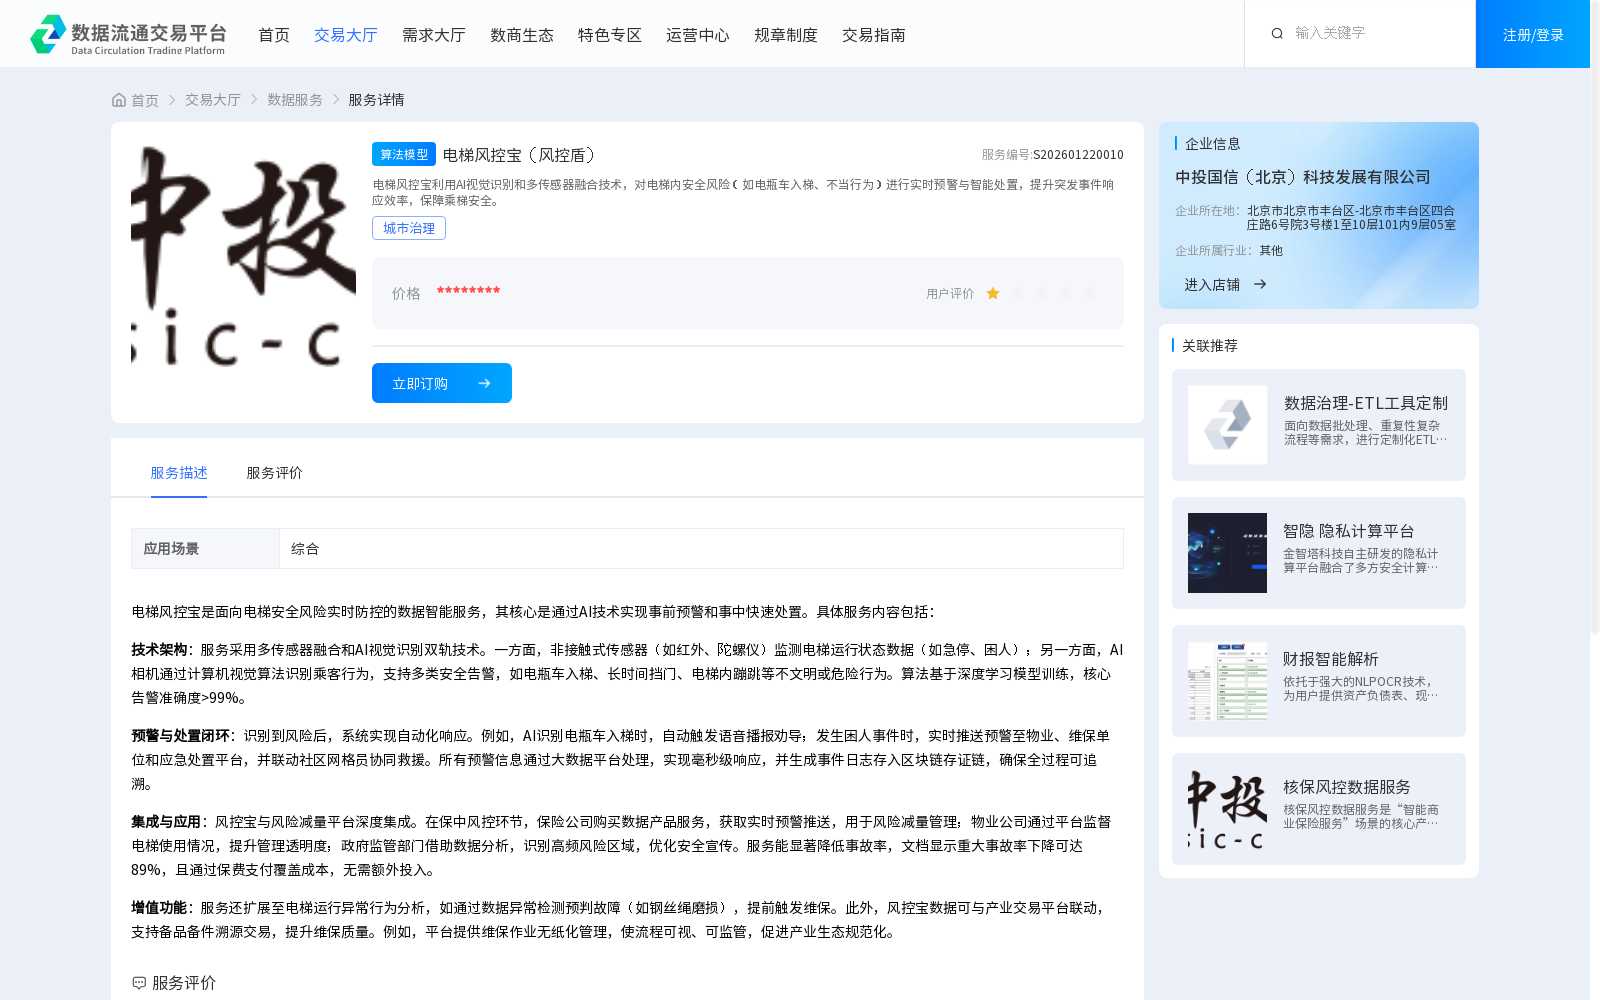Click the 综合 value in 应用场景 row
Screen dimensions: 1600x1000
305,549
